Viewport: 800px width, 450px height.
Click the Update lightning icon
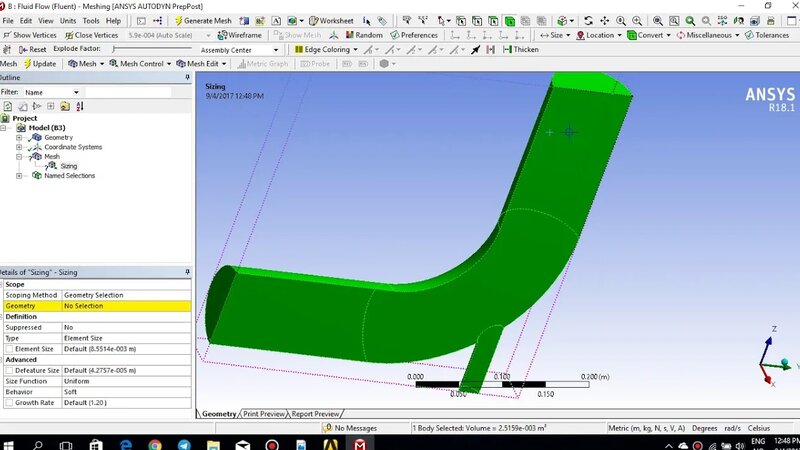pyautogui.click(x=28, y=64)
